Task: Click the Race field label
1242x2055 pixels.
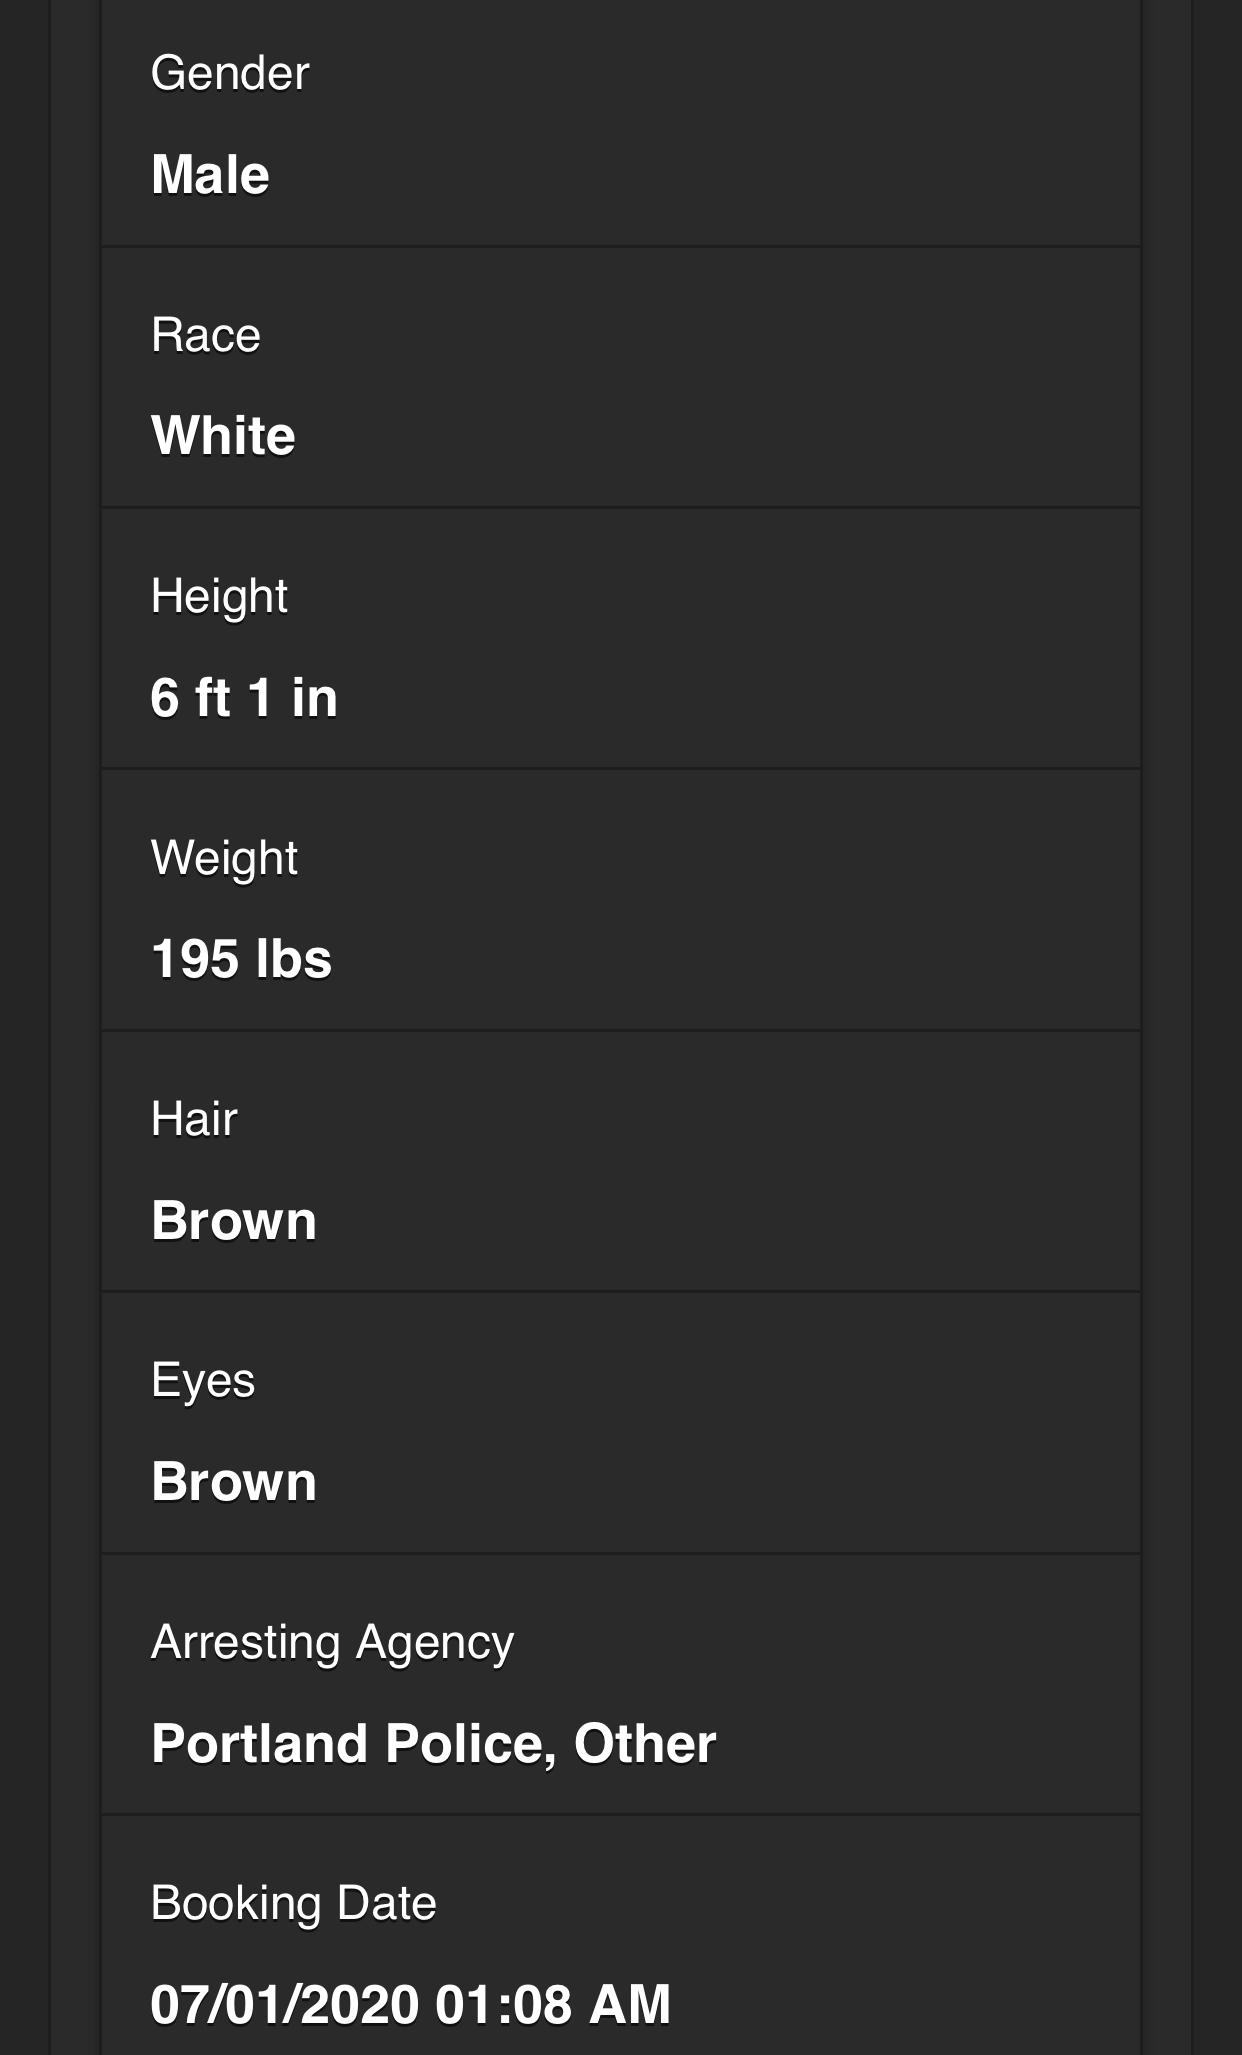Action: click(x=205, y=335)
